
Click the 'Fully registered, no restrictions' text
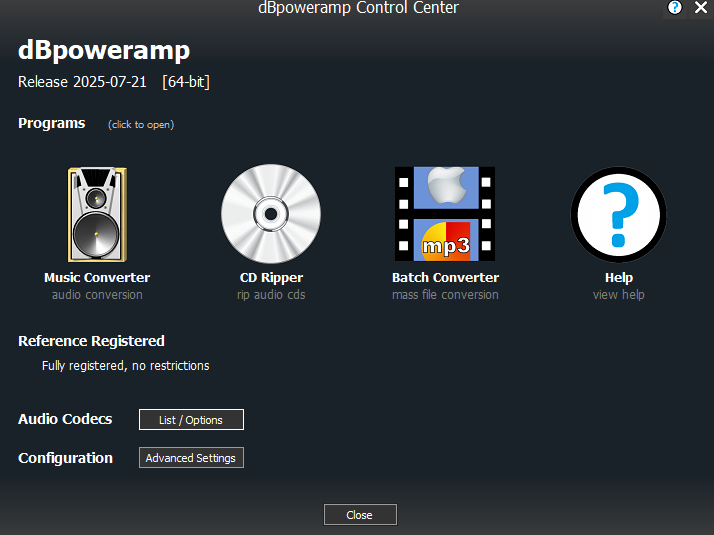tap(125, 366)
